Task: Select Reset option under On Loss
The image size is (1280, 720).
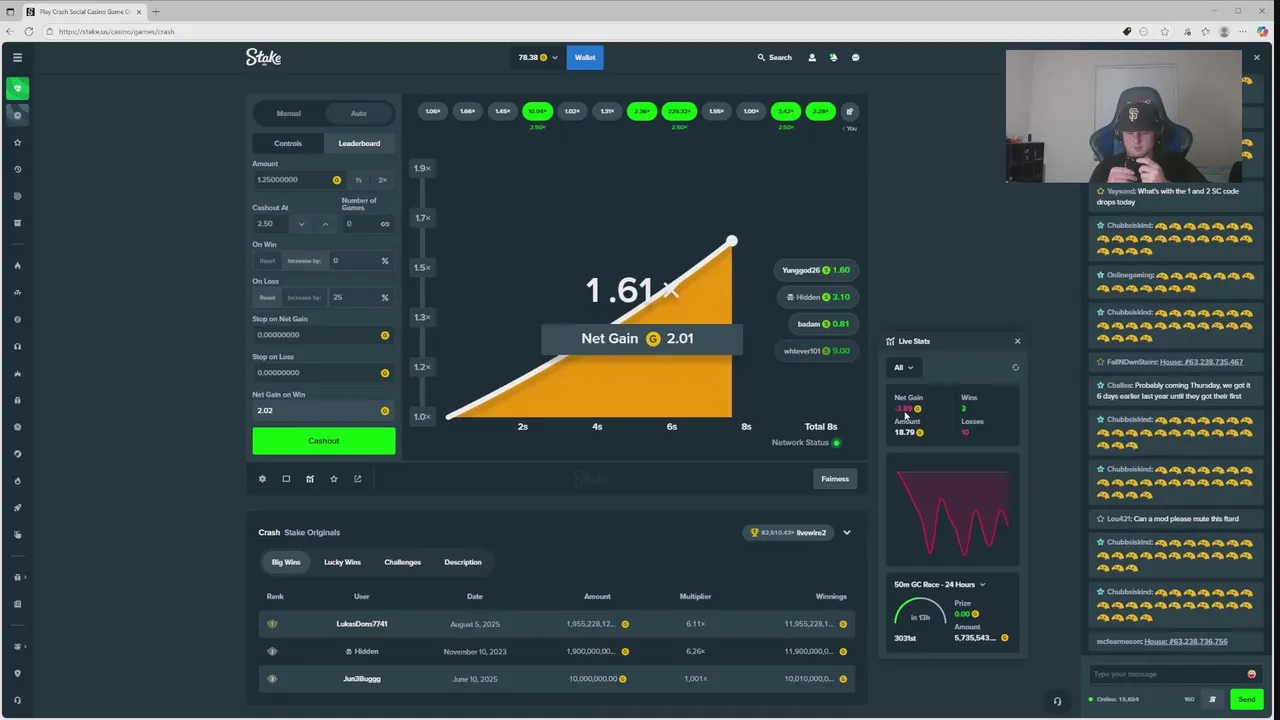Action: (x=267, y=298)
